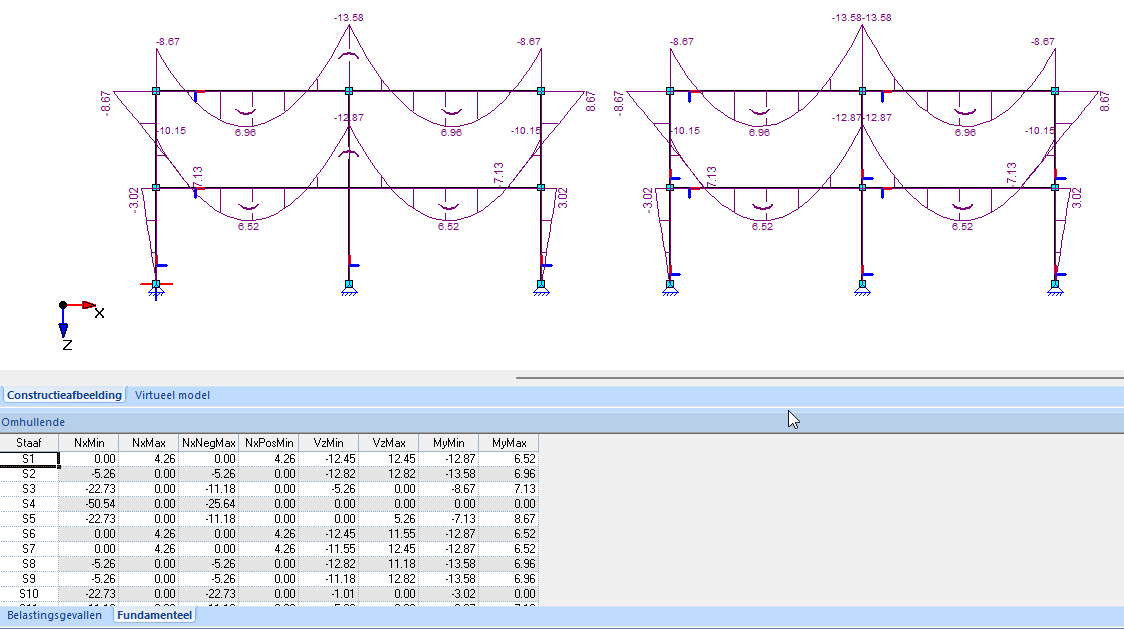Select the NxPosMin column header
The image size is (1124, 629).
269,443
